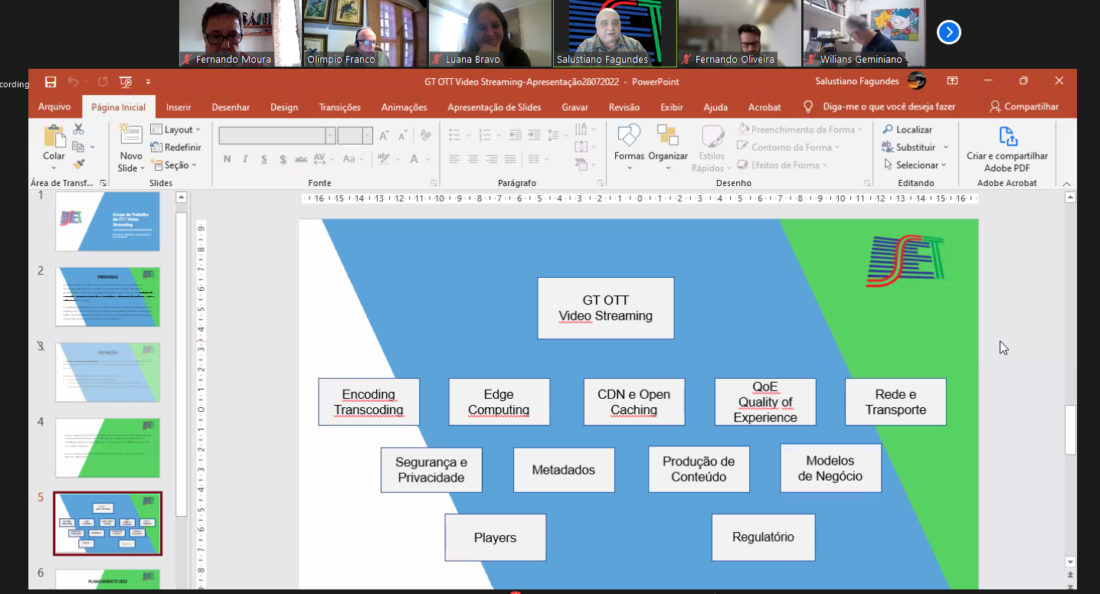This screenshot has width=1100, height=594.
Task: Open the font size combo box arrow
Action: tap(367, 135)
